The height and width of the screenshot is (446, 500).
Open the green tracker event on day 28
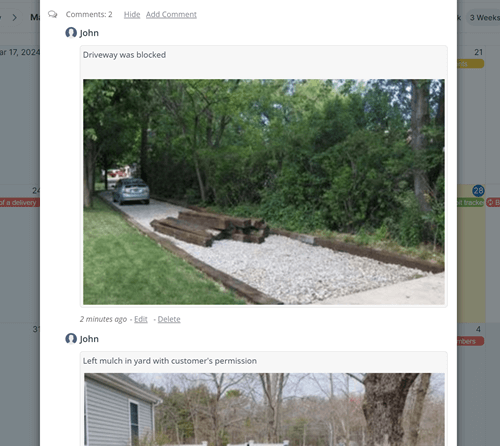click(x=470, y=202)
